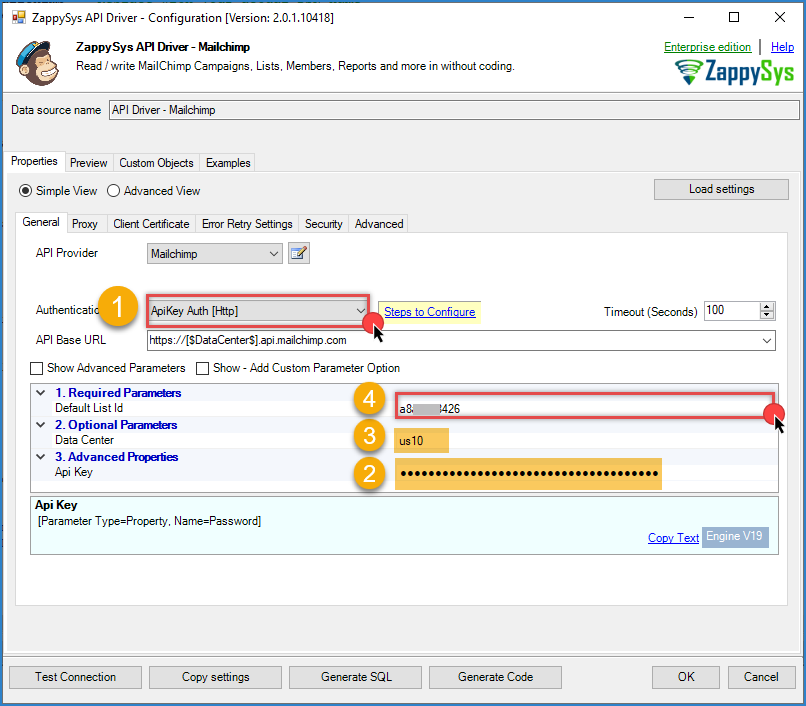Click the ZappySys logo
This screenshot has width=806, height=706.
[x=734, y=71]
